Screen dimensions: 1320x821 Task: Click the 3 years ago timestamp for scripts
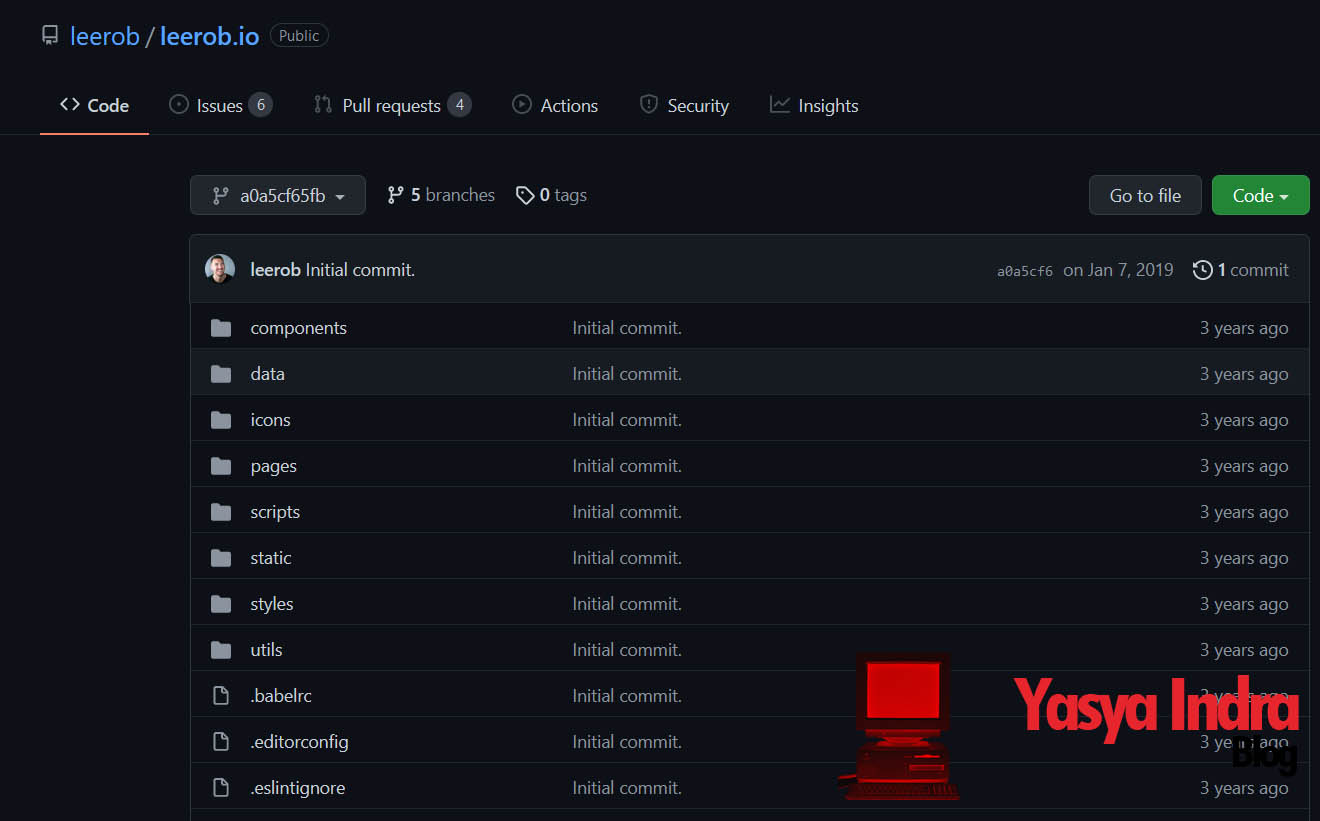1244,512
